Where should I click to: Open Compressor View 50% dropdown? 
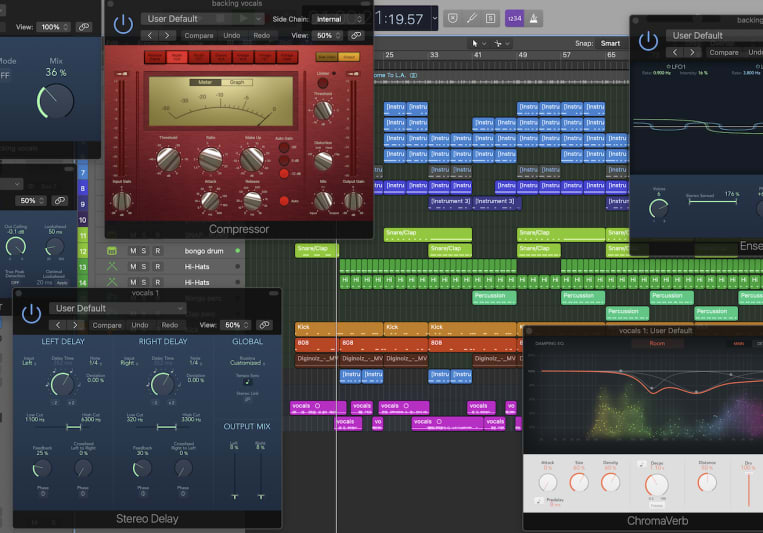(x=328, y=36)
